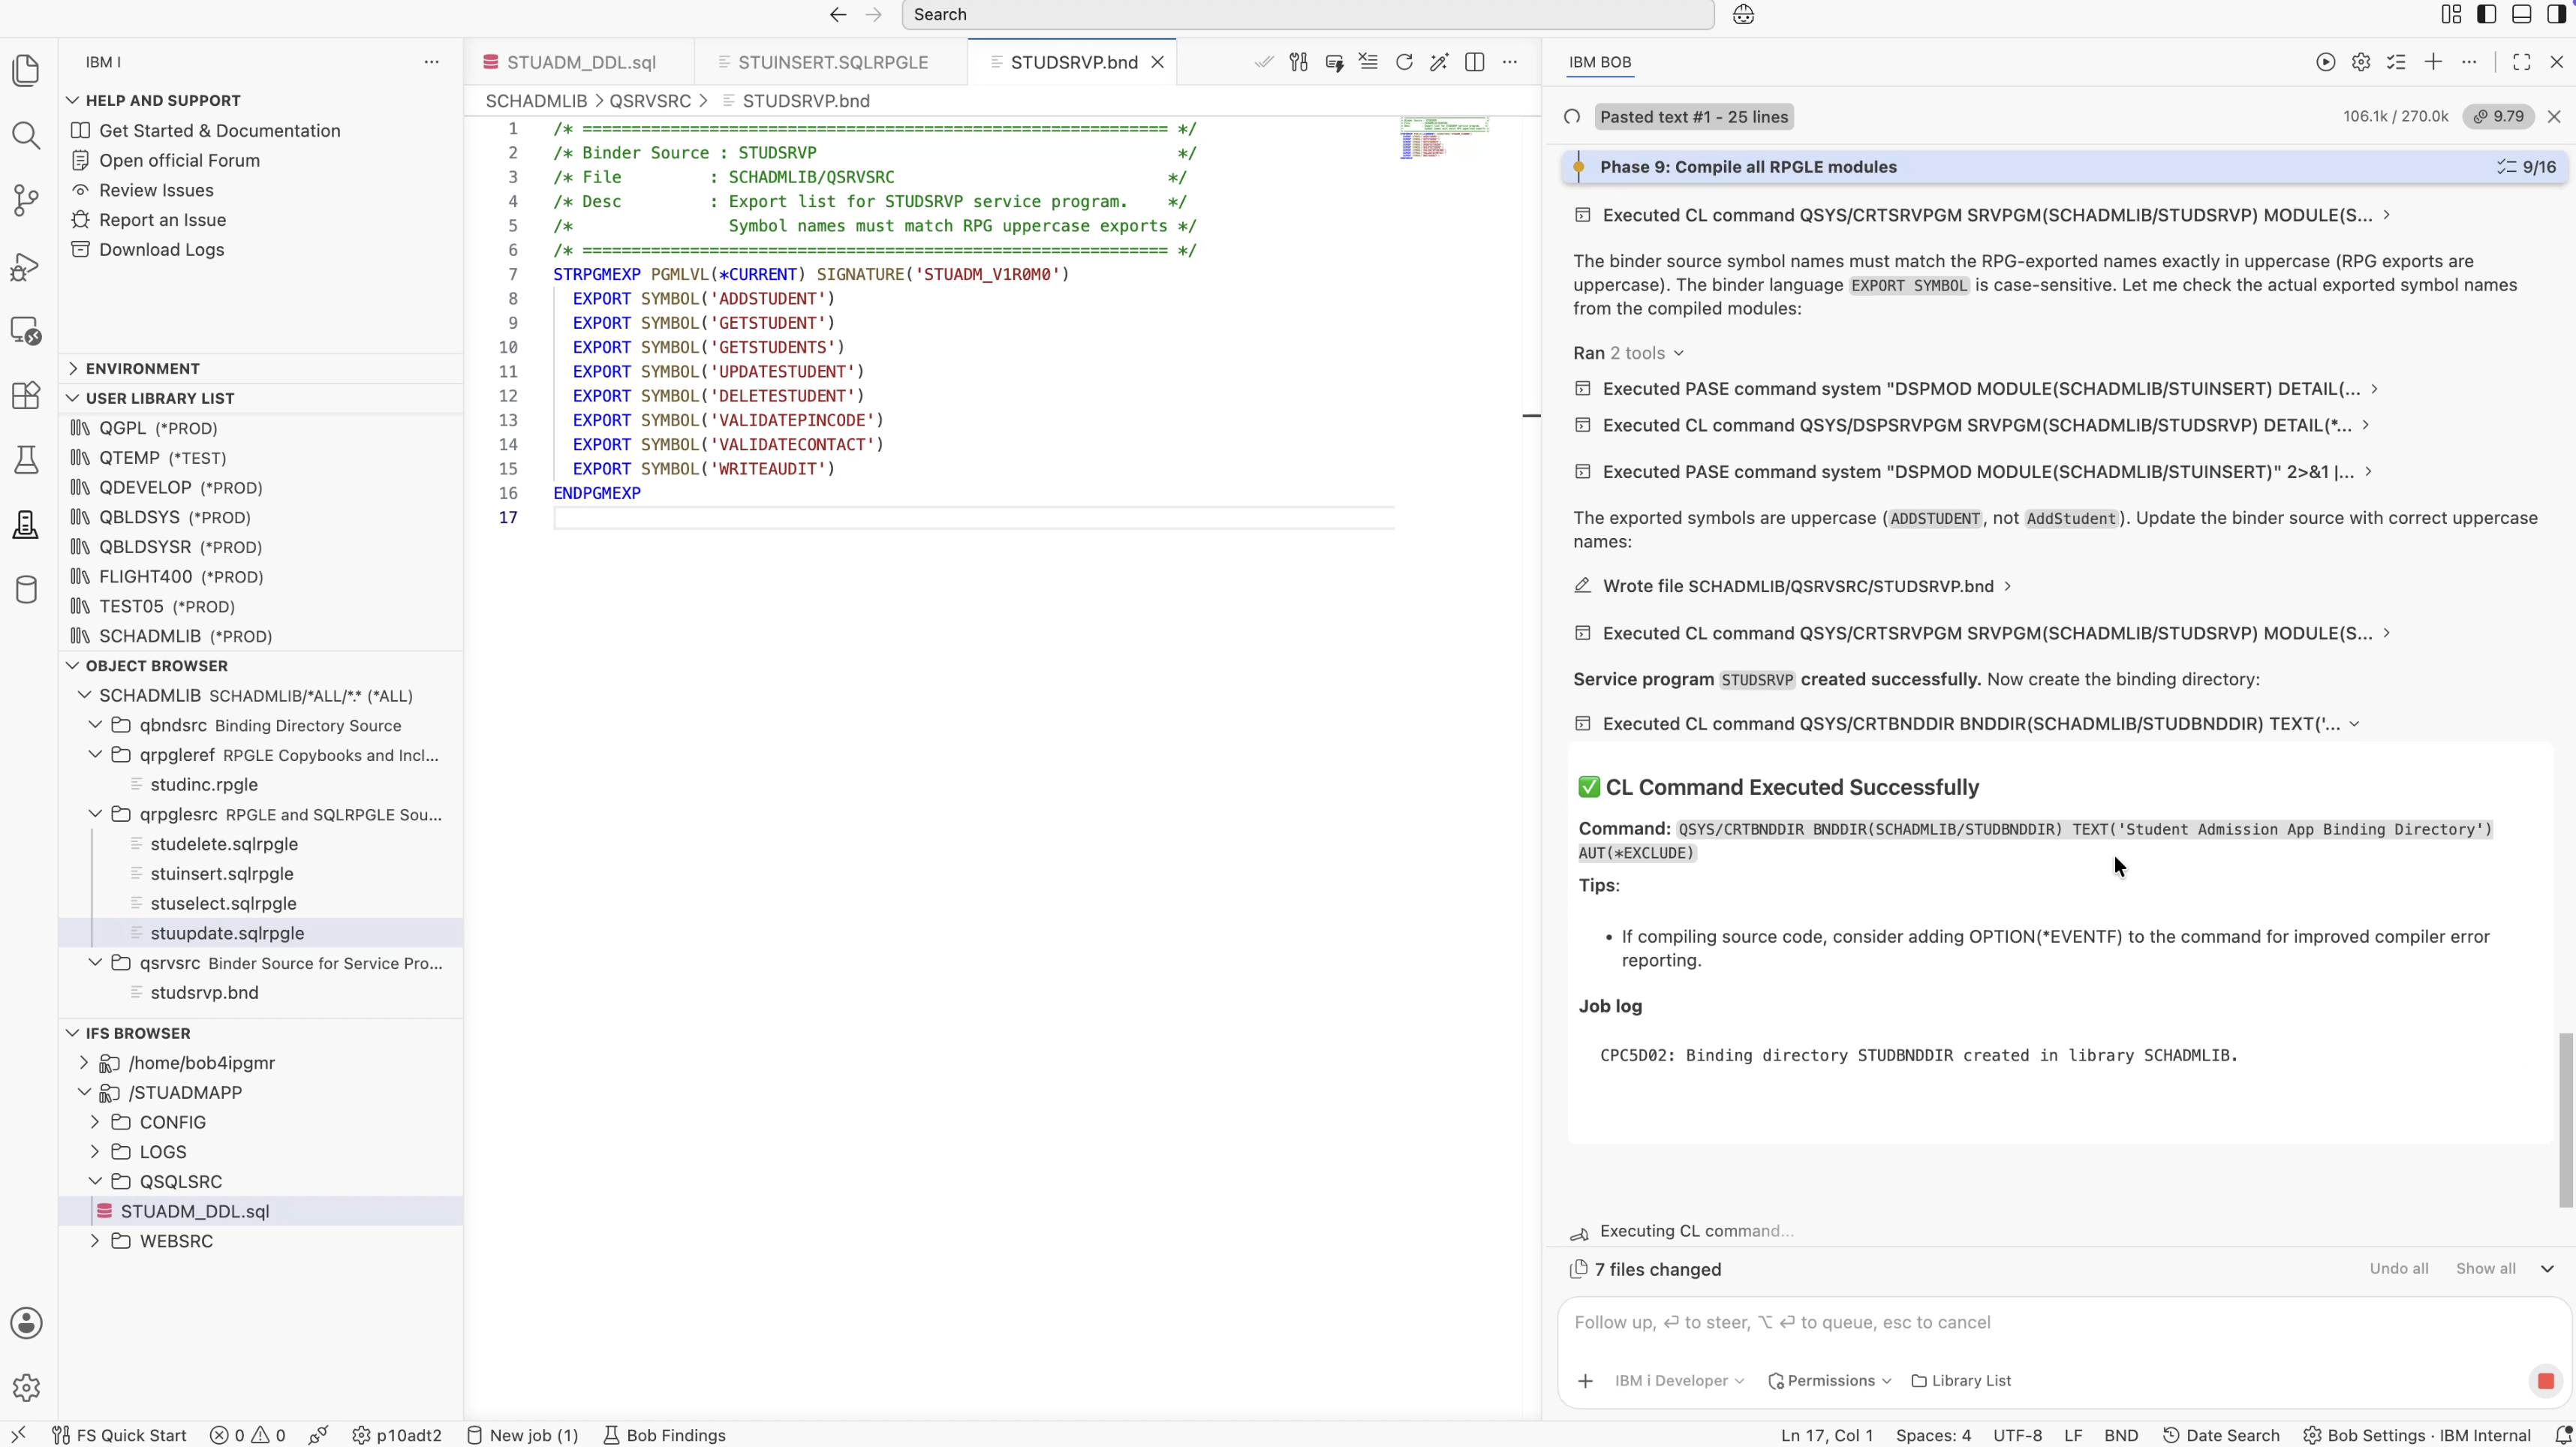The height and width of the screenshot is (1447, 2576).
Task: Dismiss the Pasted text #1 attachment
Action: [x=2554, y=117]
